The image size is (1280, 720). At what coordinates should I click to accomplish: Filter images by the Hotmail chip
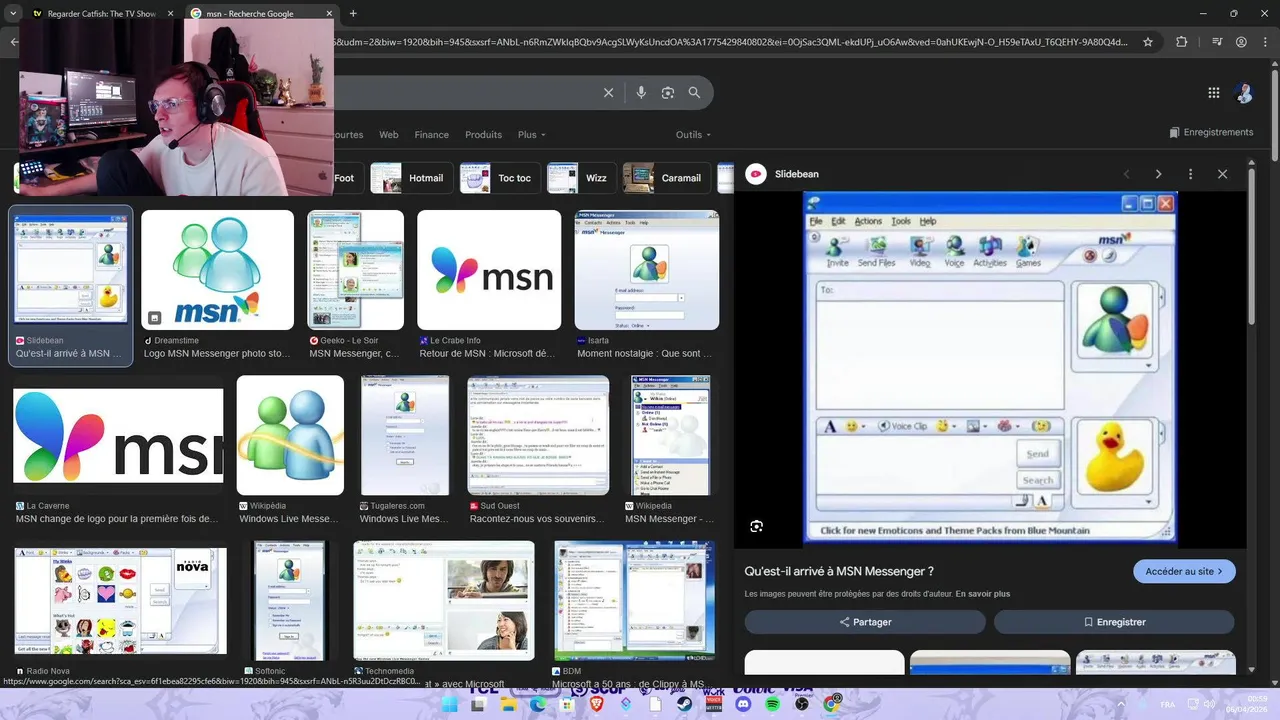pos(411,178)
